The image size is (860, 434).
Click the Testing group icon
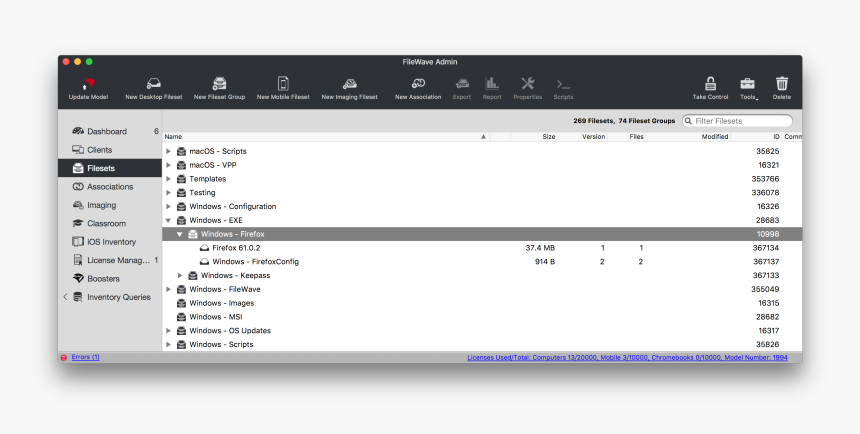click(182, 193)
